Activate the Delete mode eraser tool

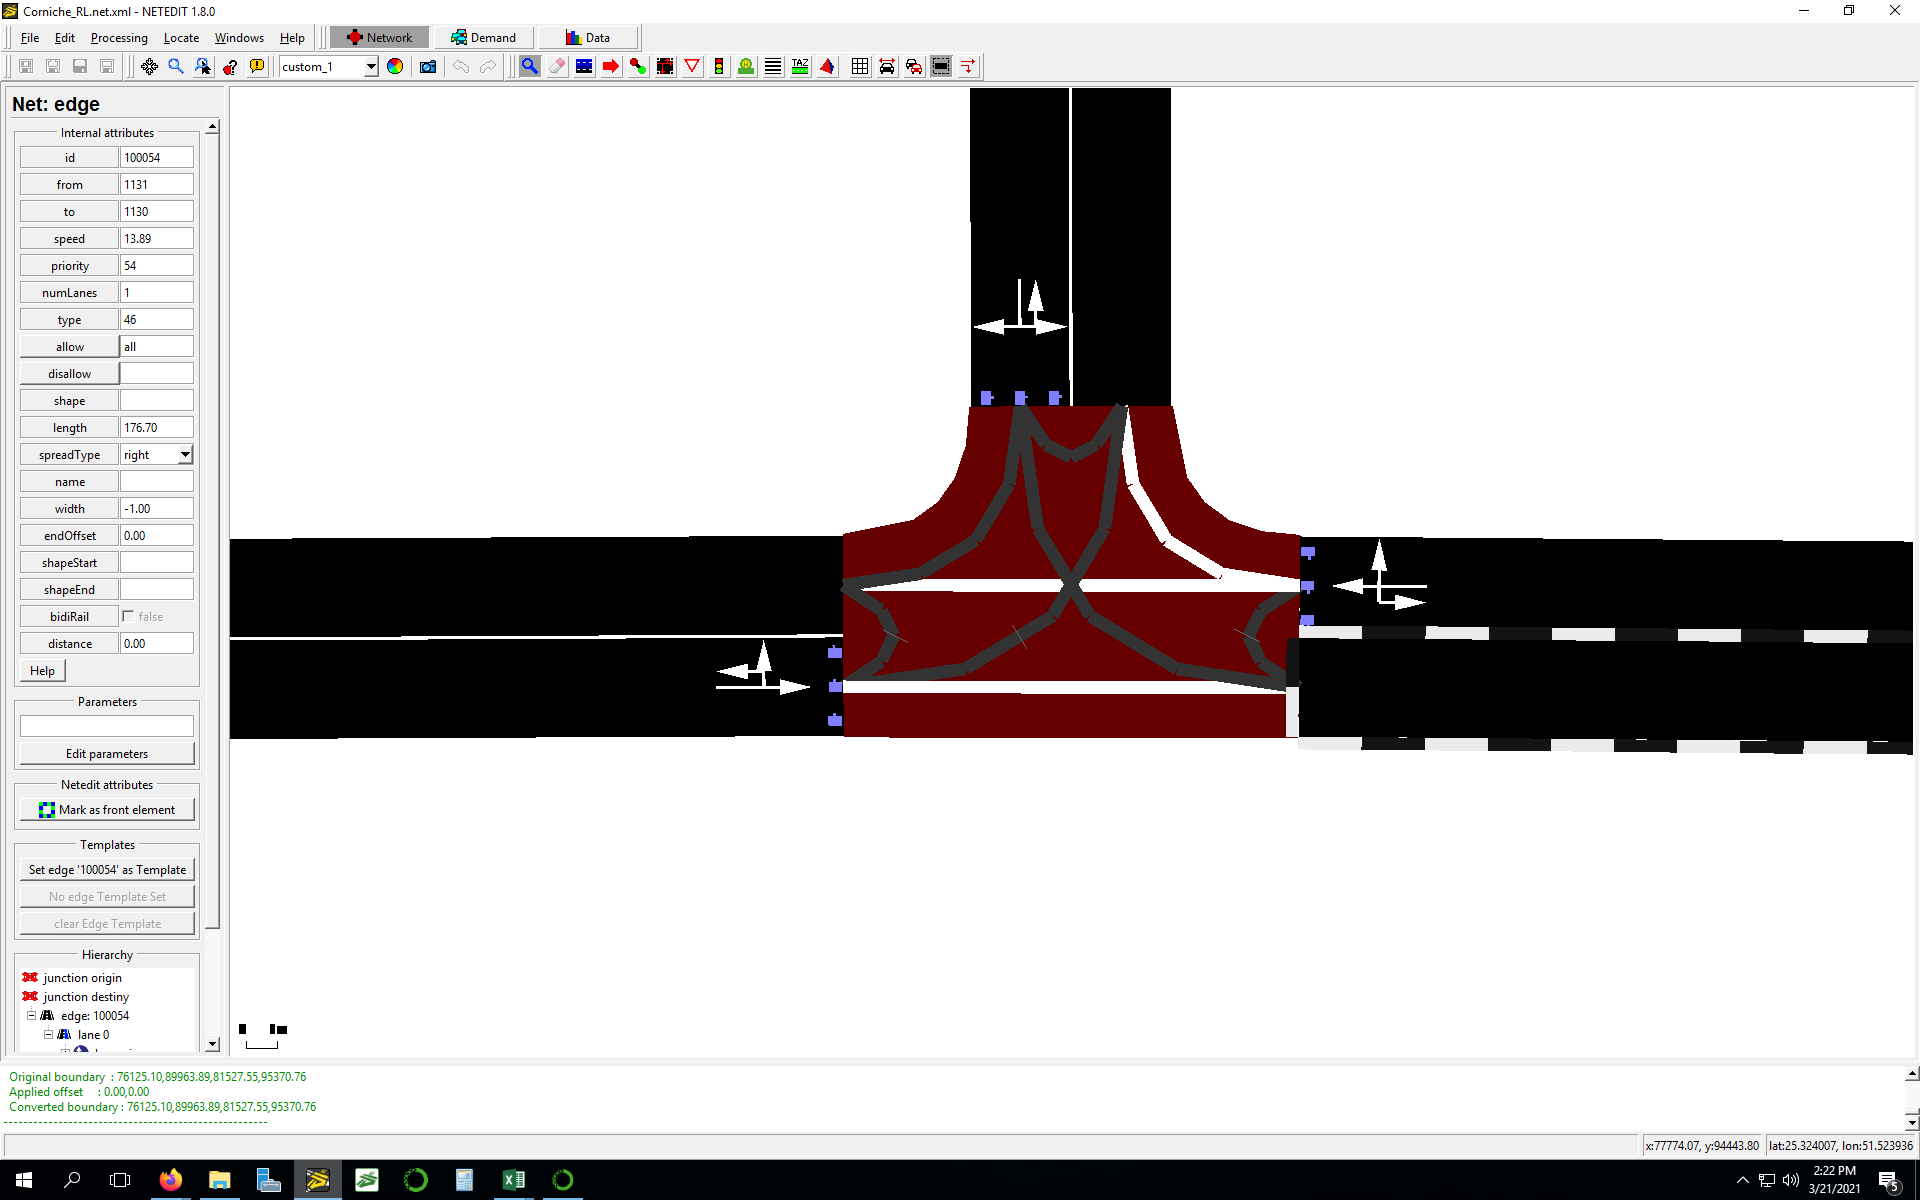[557, 67]
